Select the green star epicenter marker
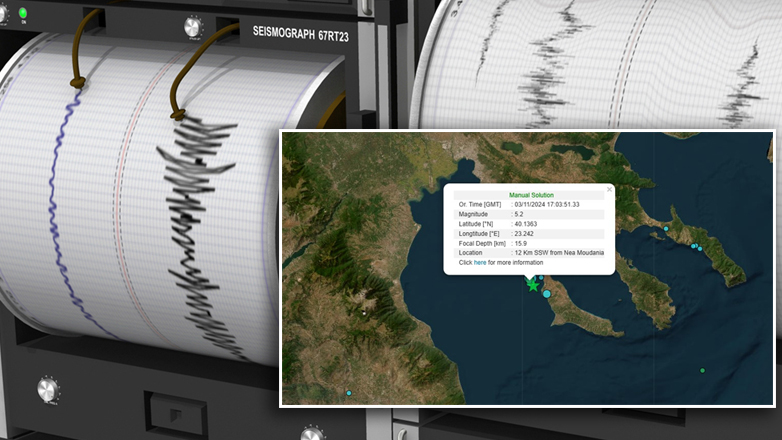Viewport: 782px width, 440px height. pyautogui.click(x=533, y=286)
